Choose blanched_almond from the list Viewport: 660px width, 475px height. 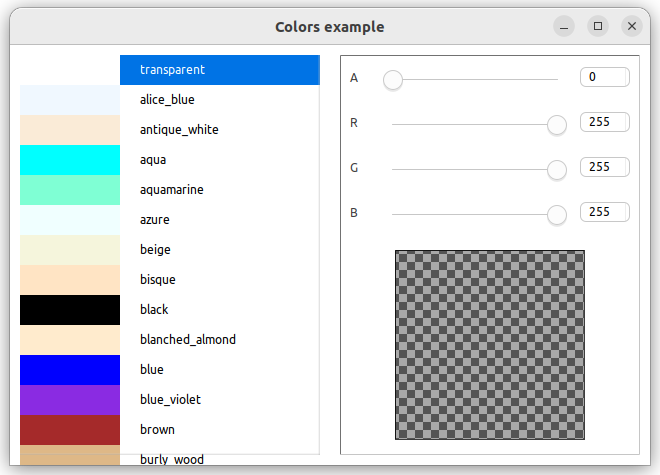click(x=220, y=340)
